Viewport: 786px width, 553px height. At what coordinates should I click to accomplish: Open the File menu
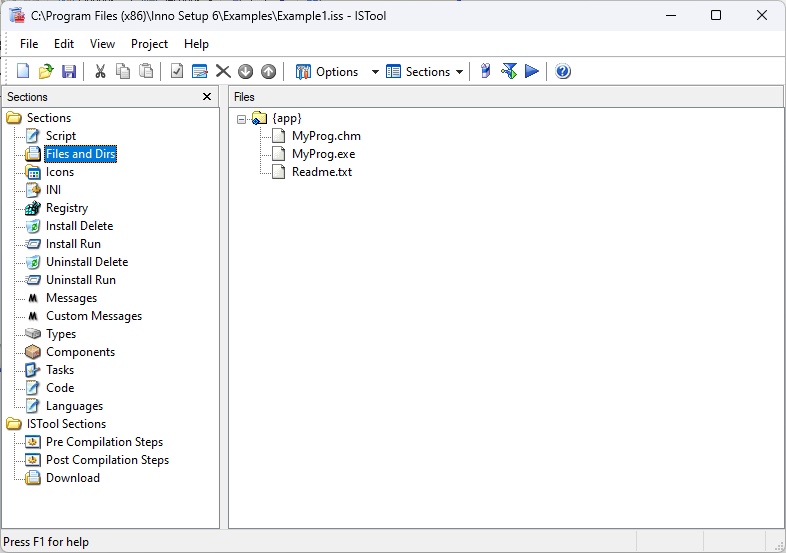[x=29, y=44]
